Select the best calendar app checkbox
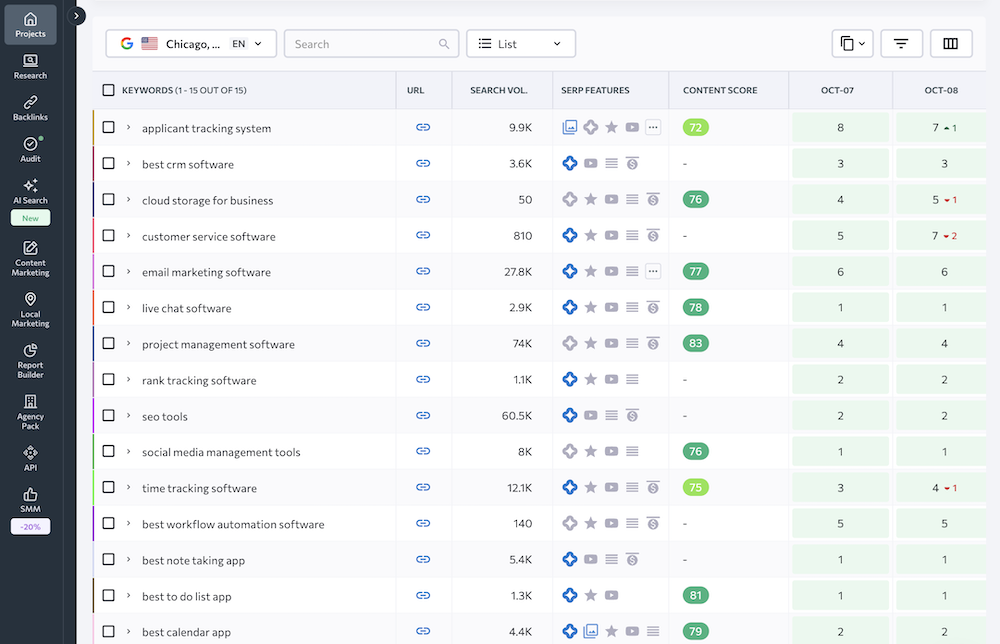1000x644 pixels. (108, 631)
